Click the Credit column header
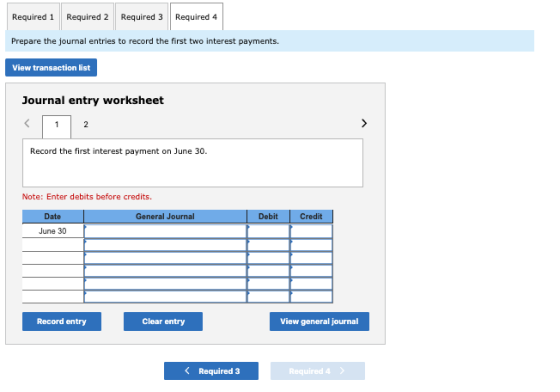Image resolution: width=560 pixels, height=392 pixels. 311,216
